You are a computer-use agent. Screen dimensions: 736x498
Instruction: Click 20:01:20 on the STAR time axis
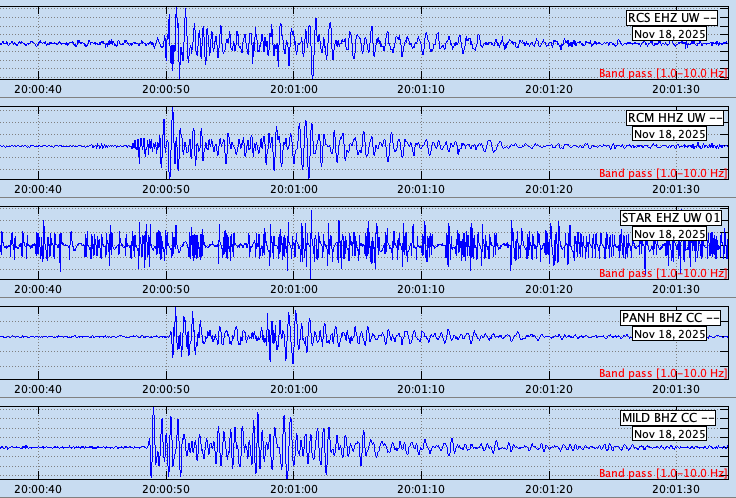point(549,289)
